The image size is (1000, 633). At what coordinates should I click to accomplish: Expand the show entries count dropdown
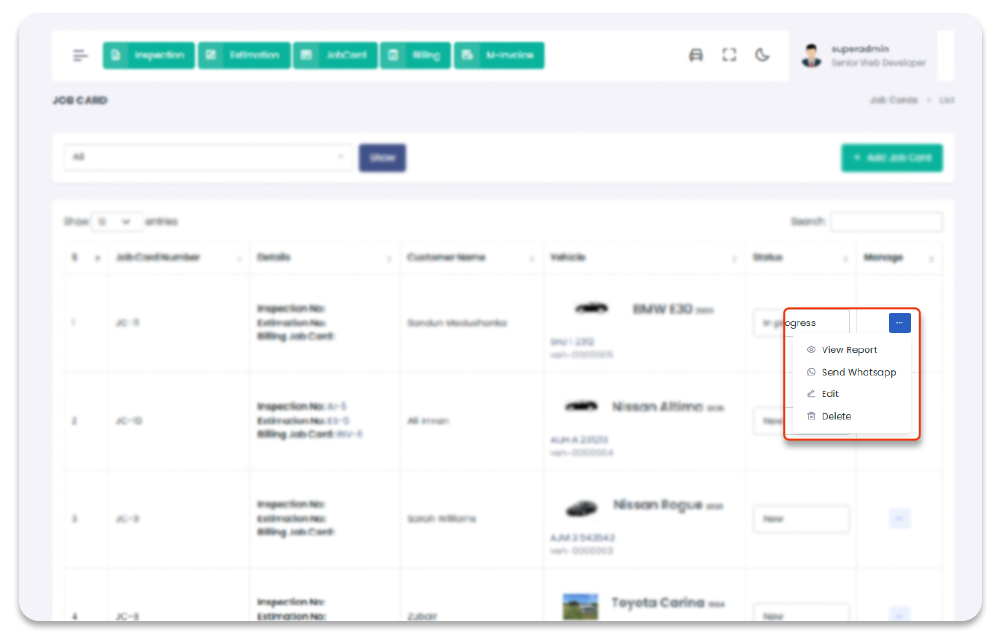[x=117, y=222]
